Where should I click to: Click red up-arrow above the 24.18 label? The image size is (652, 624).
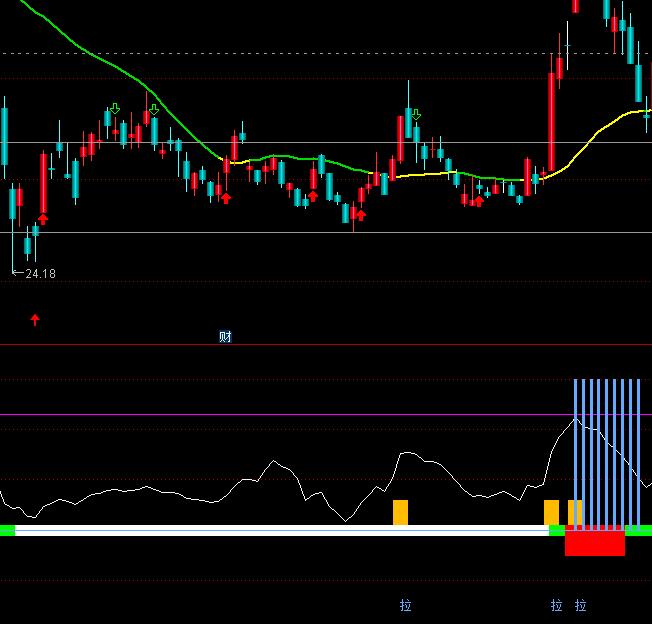42,217
